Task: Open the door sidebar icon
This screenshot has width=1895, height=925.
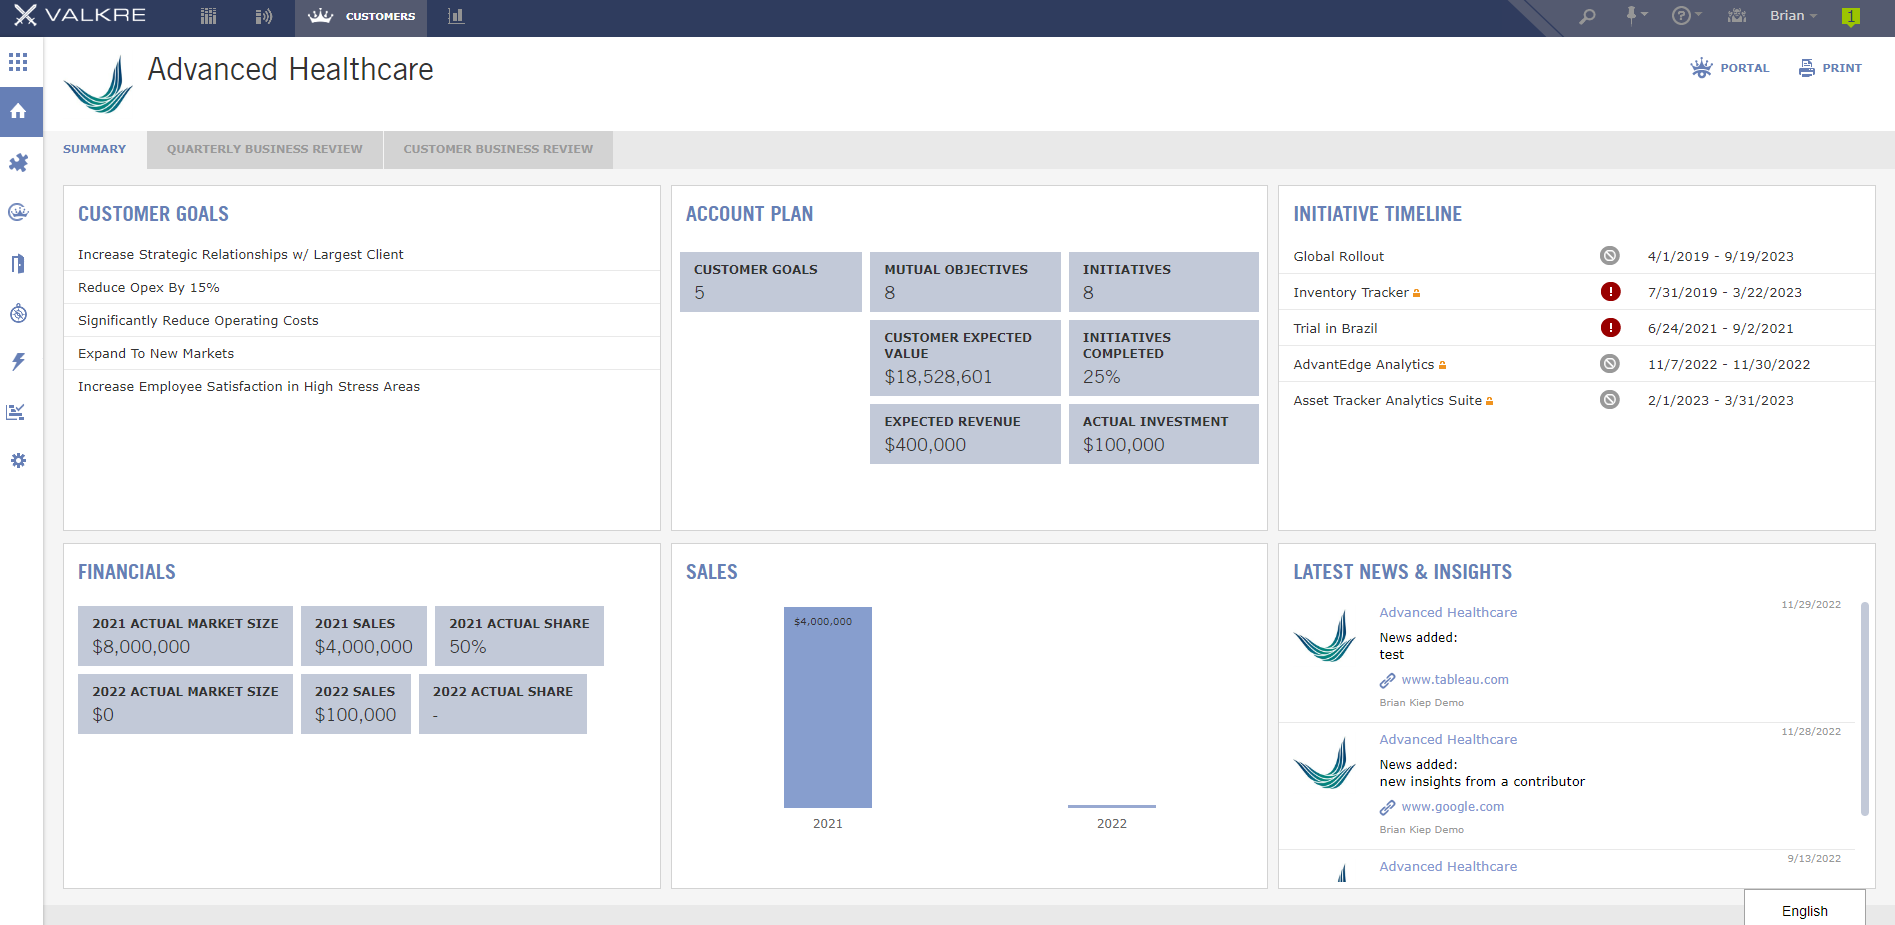Action: tap(18, 263)
